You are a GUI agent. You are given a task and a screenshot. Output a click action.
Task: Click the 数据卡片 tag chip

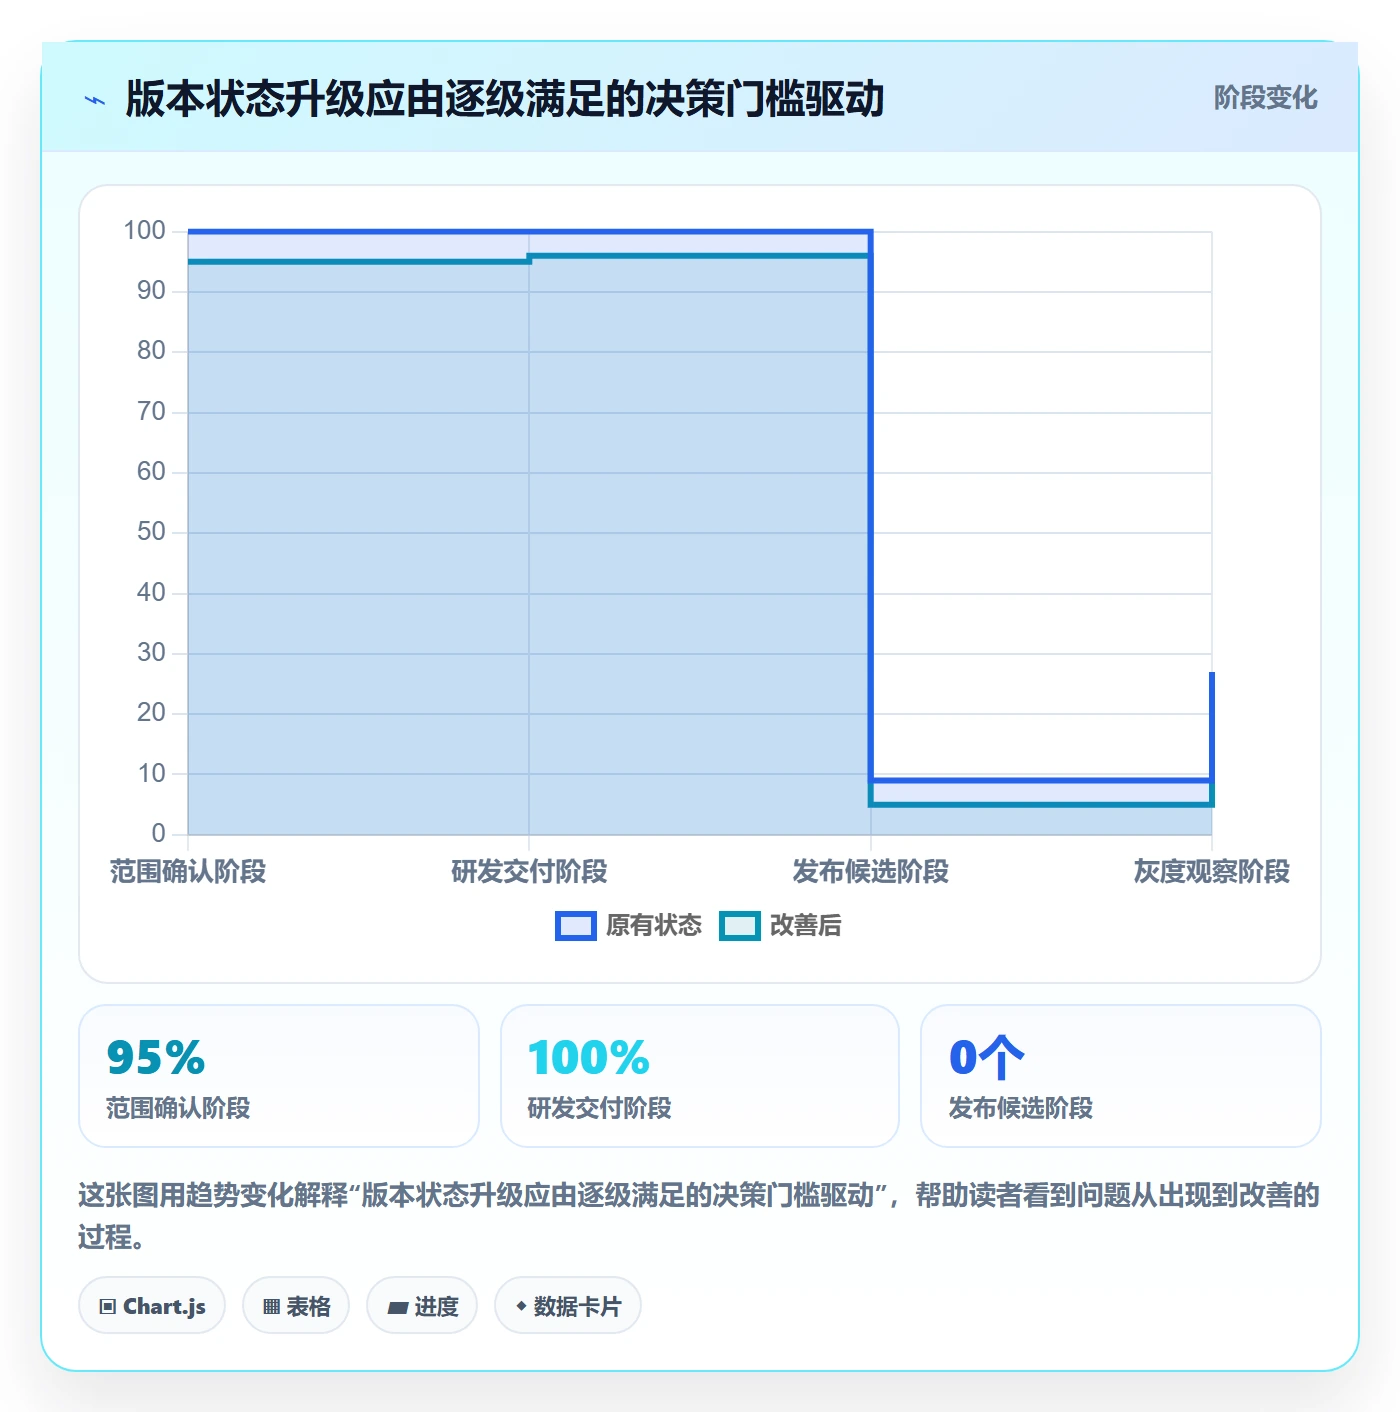point(568,1306)
